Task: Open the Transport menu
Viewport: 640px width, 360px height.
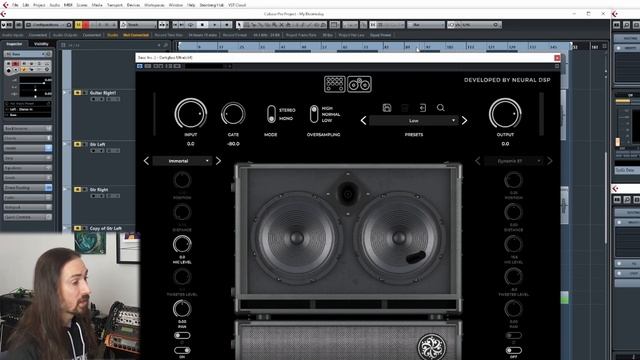Action: pos(115,5)
